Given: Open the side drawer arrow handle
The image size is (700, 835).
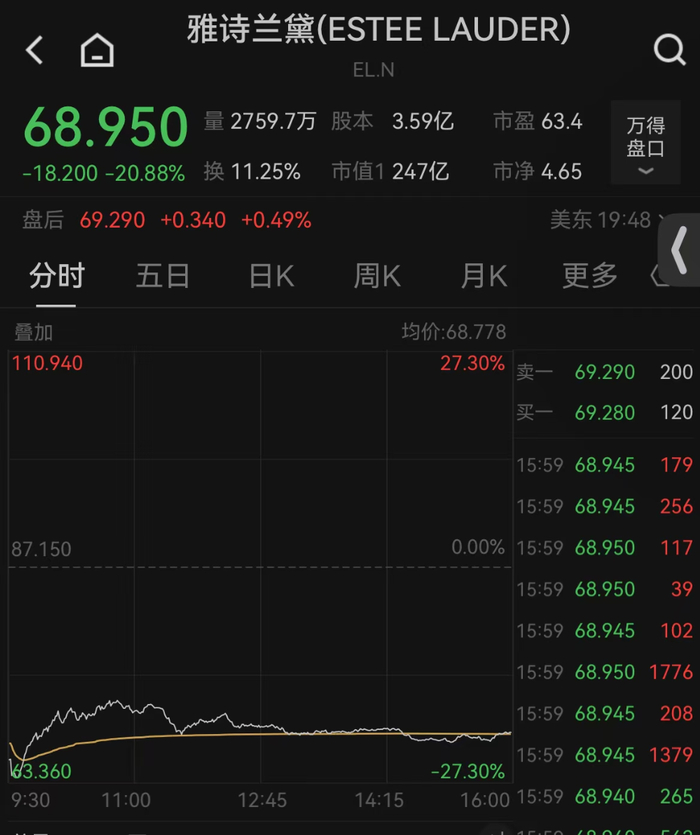Looking at the screenshot, I should pos(679,250).
